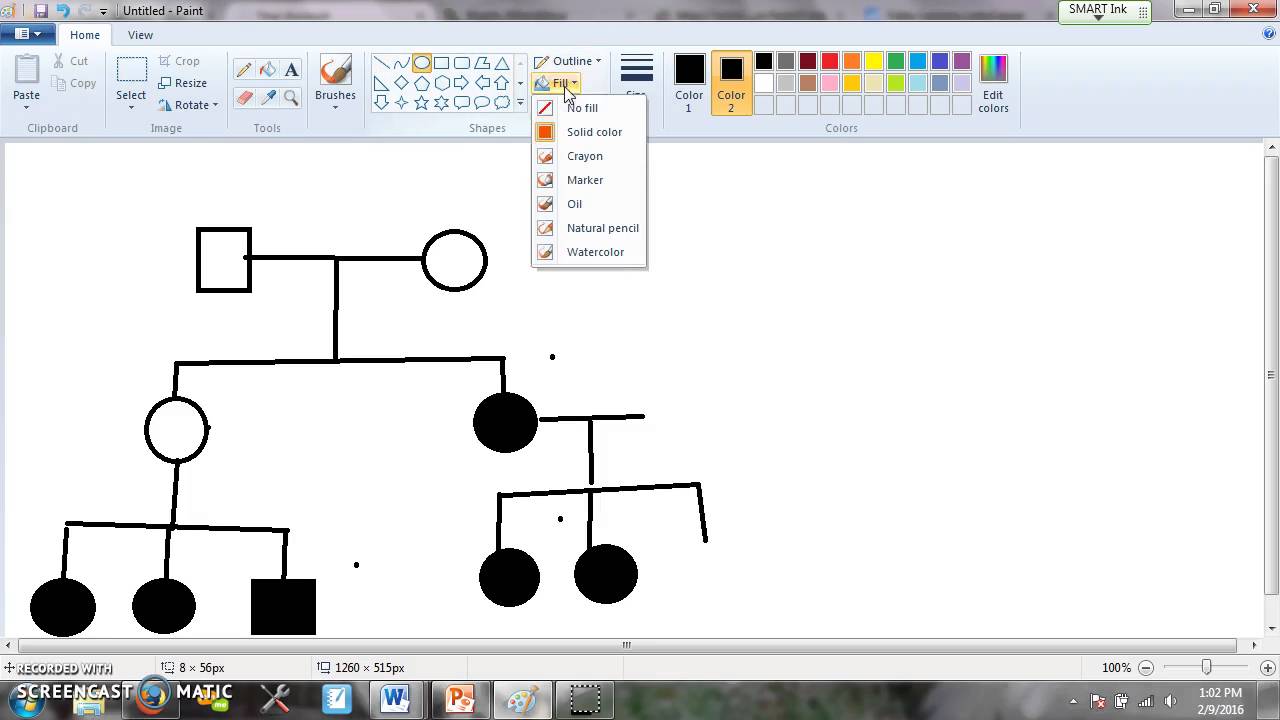Screen dimensions: 1280x720
Task: Click the zoom slider thumb
Action: [1206, 667]
